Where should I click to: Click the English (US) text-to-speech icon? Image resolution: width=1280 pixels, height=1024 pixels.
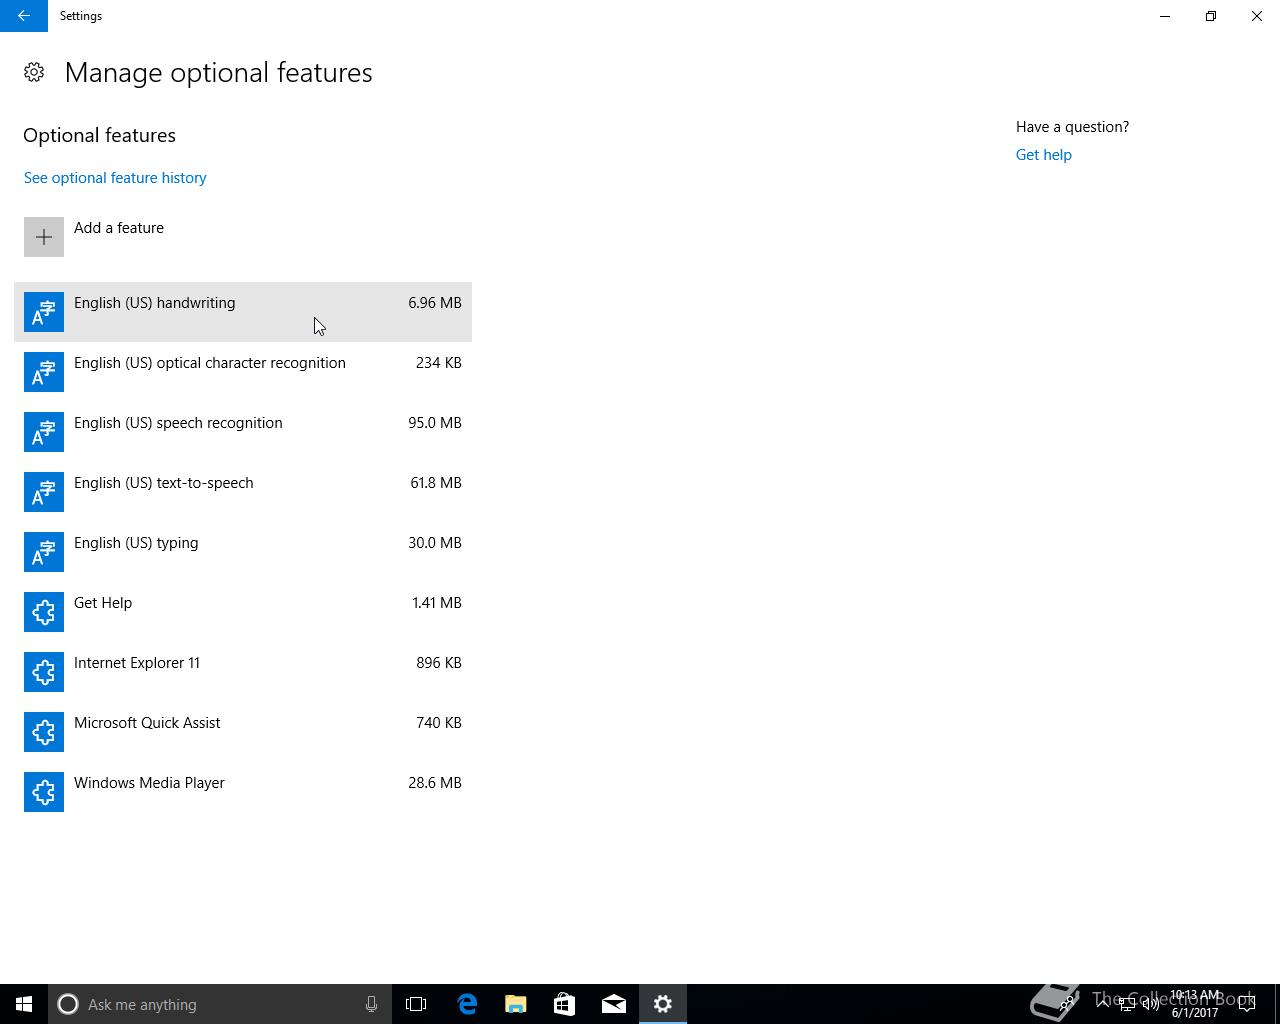44,492
